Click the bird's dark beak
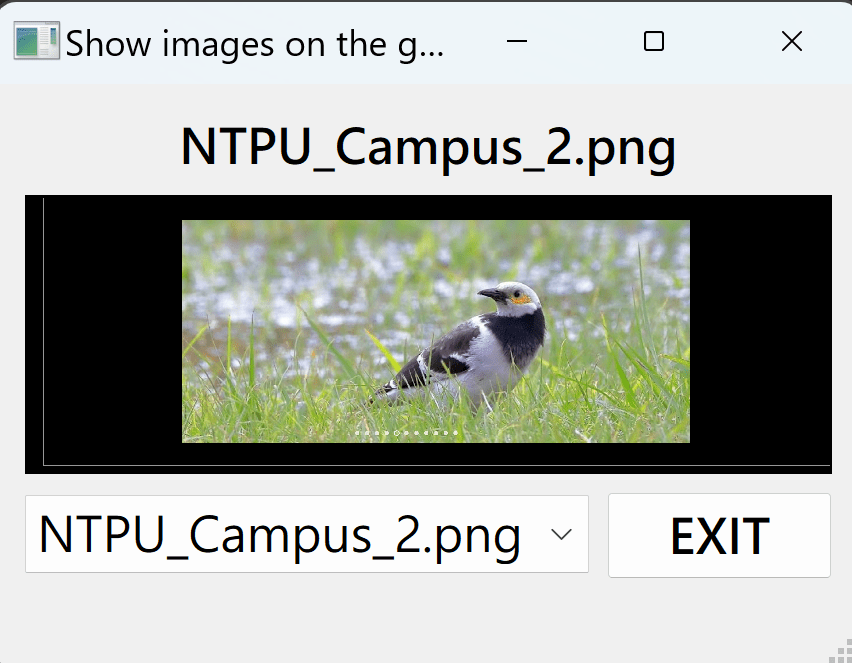Viewport: 852px width, 663px height. pyautogui.click(x=492, y=295)
